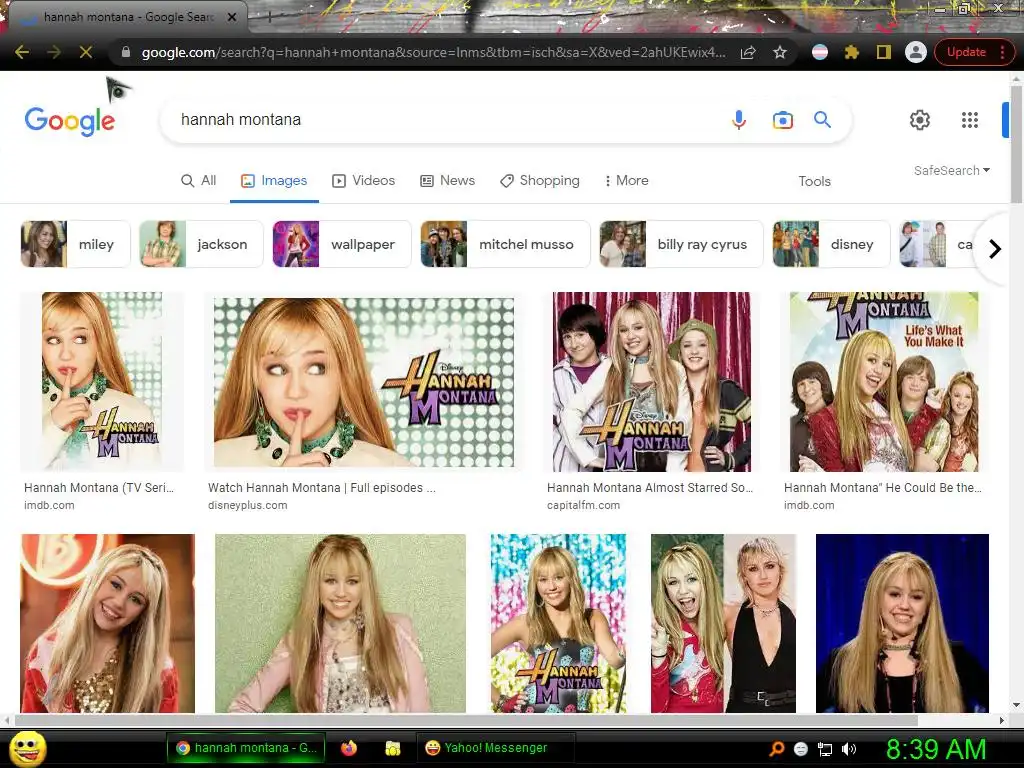Open Google quick settings gear
The width and height of the screenshot is (1024, 768).
coord(920,120)
